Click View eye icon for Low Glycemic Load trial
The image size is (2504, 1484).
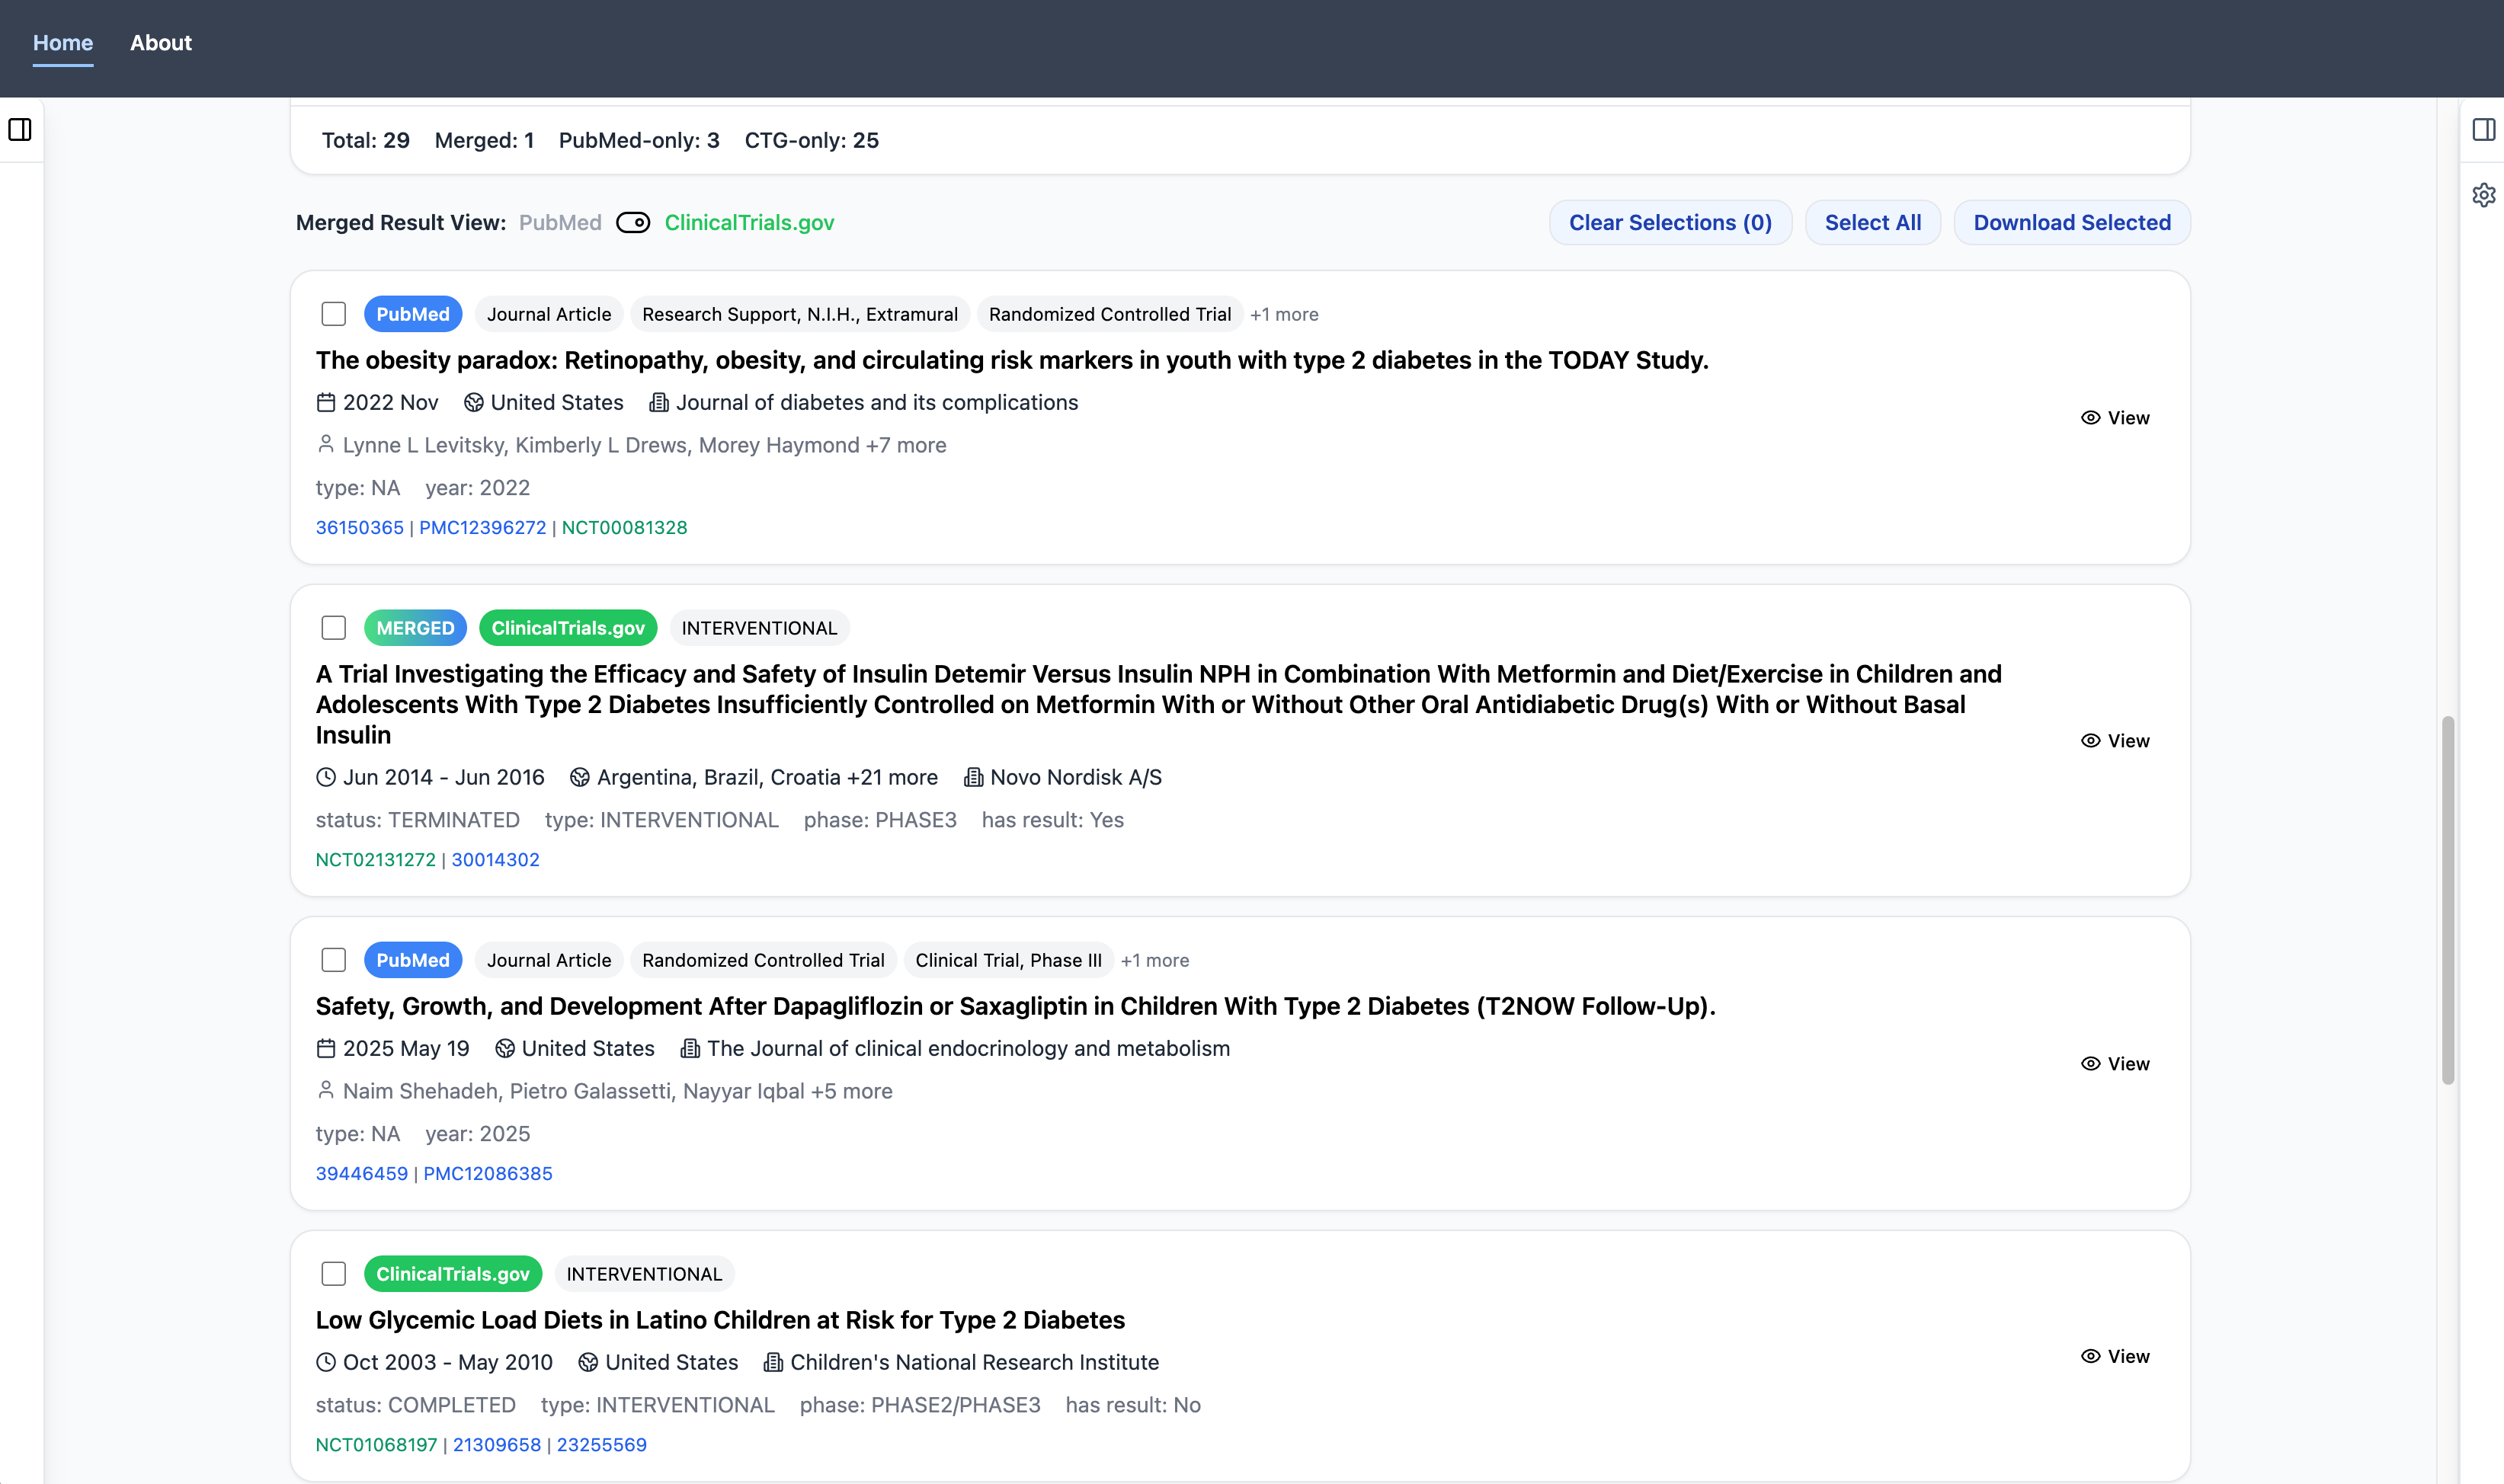(x=2090, y=1357)
